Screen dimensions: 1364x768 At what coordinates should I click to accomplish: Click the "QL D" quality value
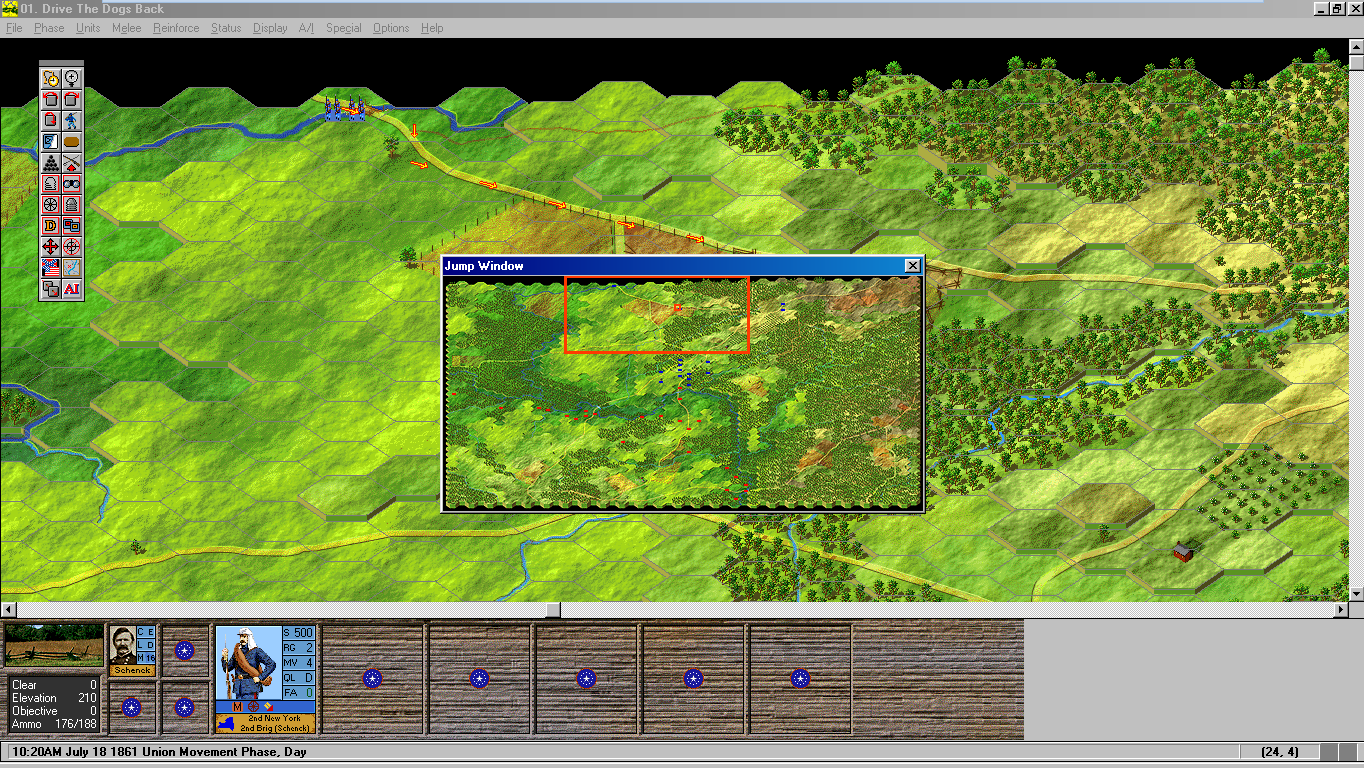pyautogui.click(x=299, y=677)
